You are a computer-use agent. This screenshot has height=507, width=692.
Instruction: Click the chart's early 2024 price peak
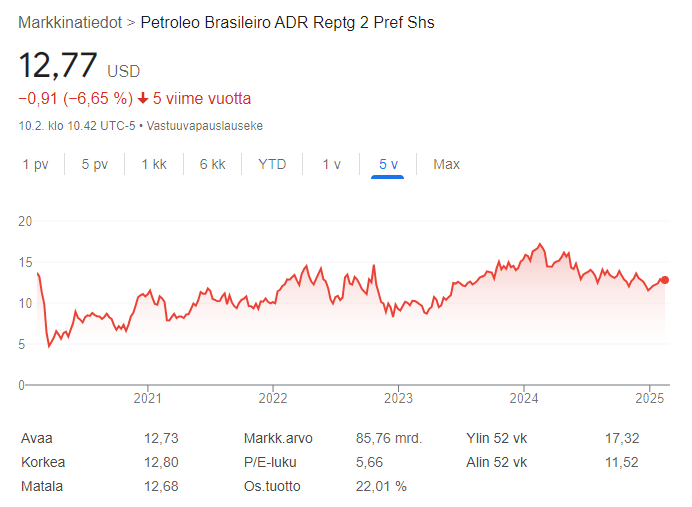pos(540,244)
